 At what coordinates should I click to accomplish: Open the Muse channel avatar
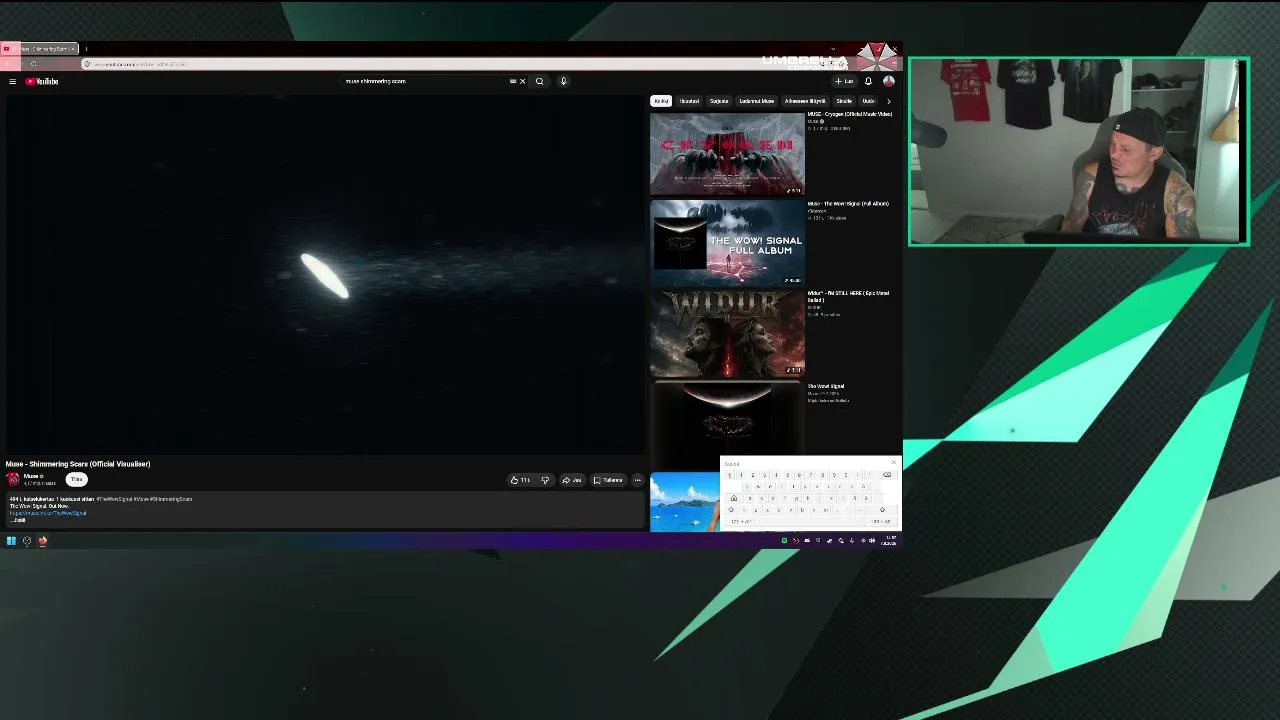[13, 479]
